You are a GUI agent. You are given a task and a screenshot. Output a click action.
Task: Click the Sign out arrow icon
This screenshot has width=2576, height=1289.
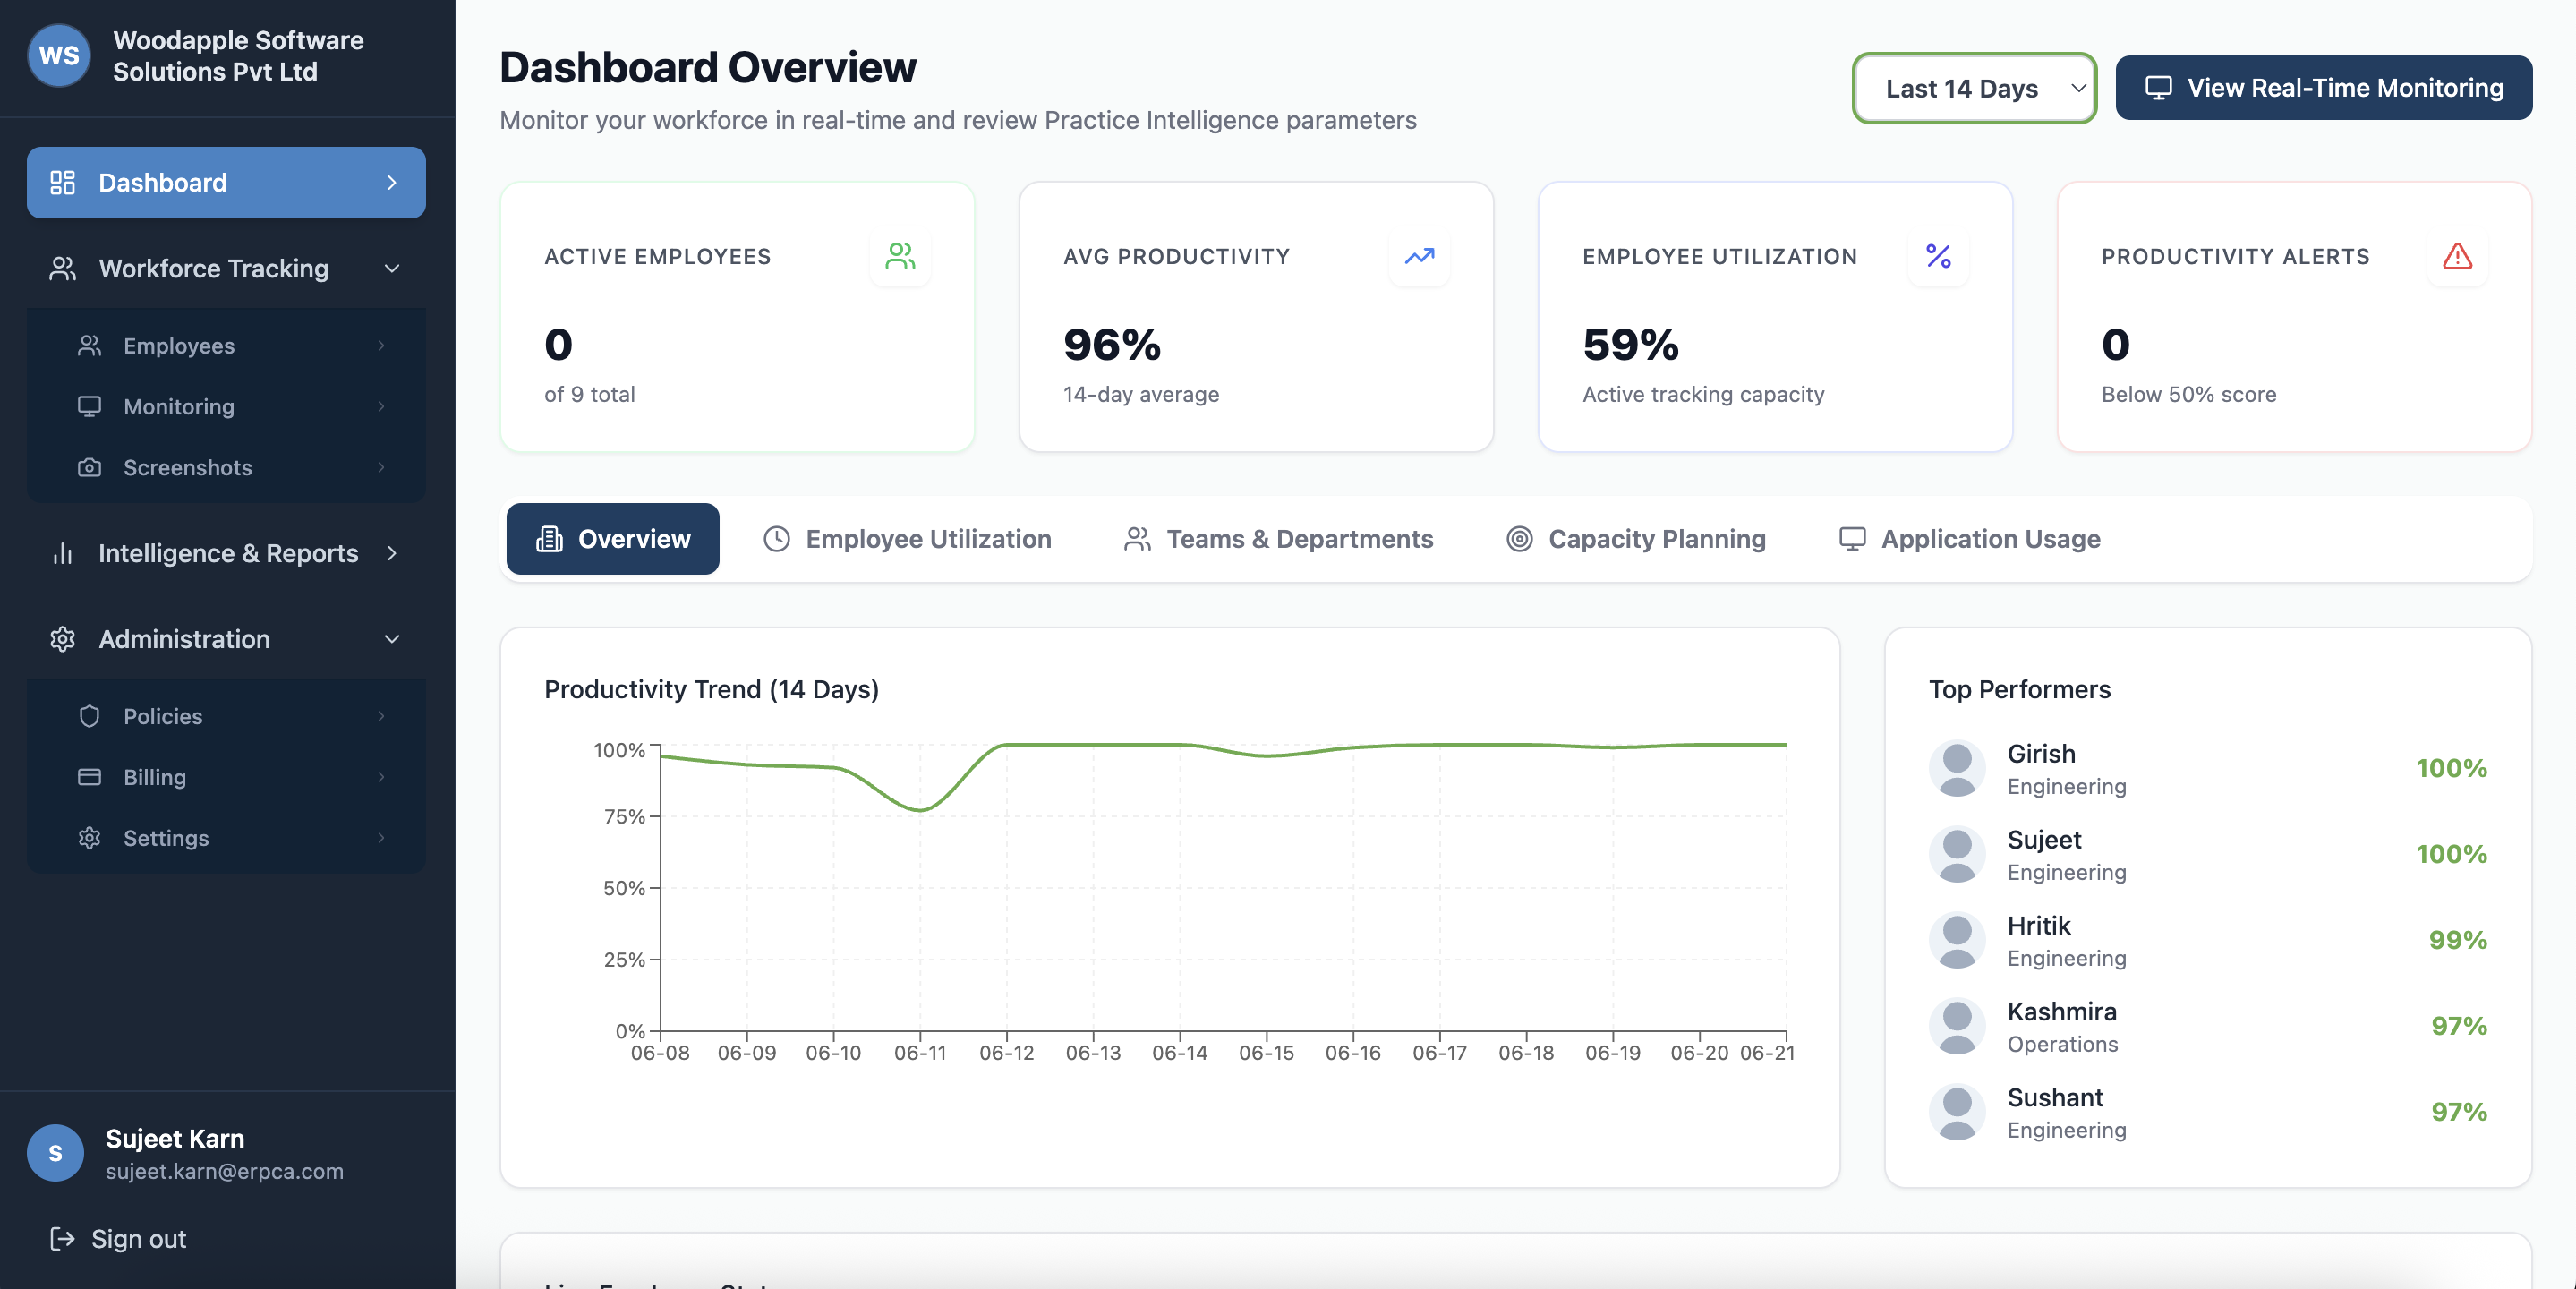[62, 1238]
